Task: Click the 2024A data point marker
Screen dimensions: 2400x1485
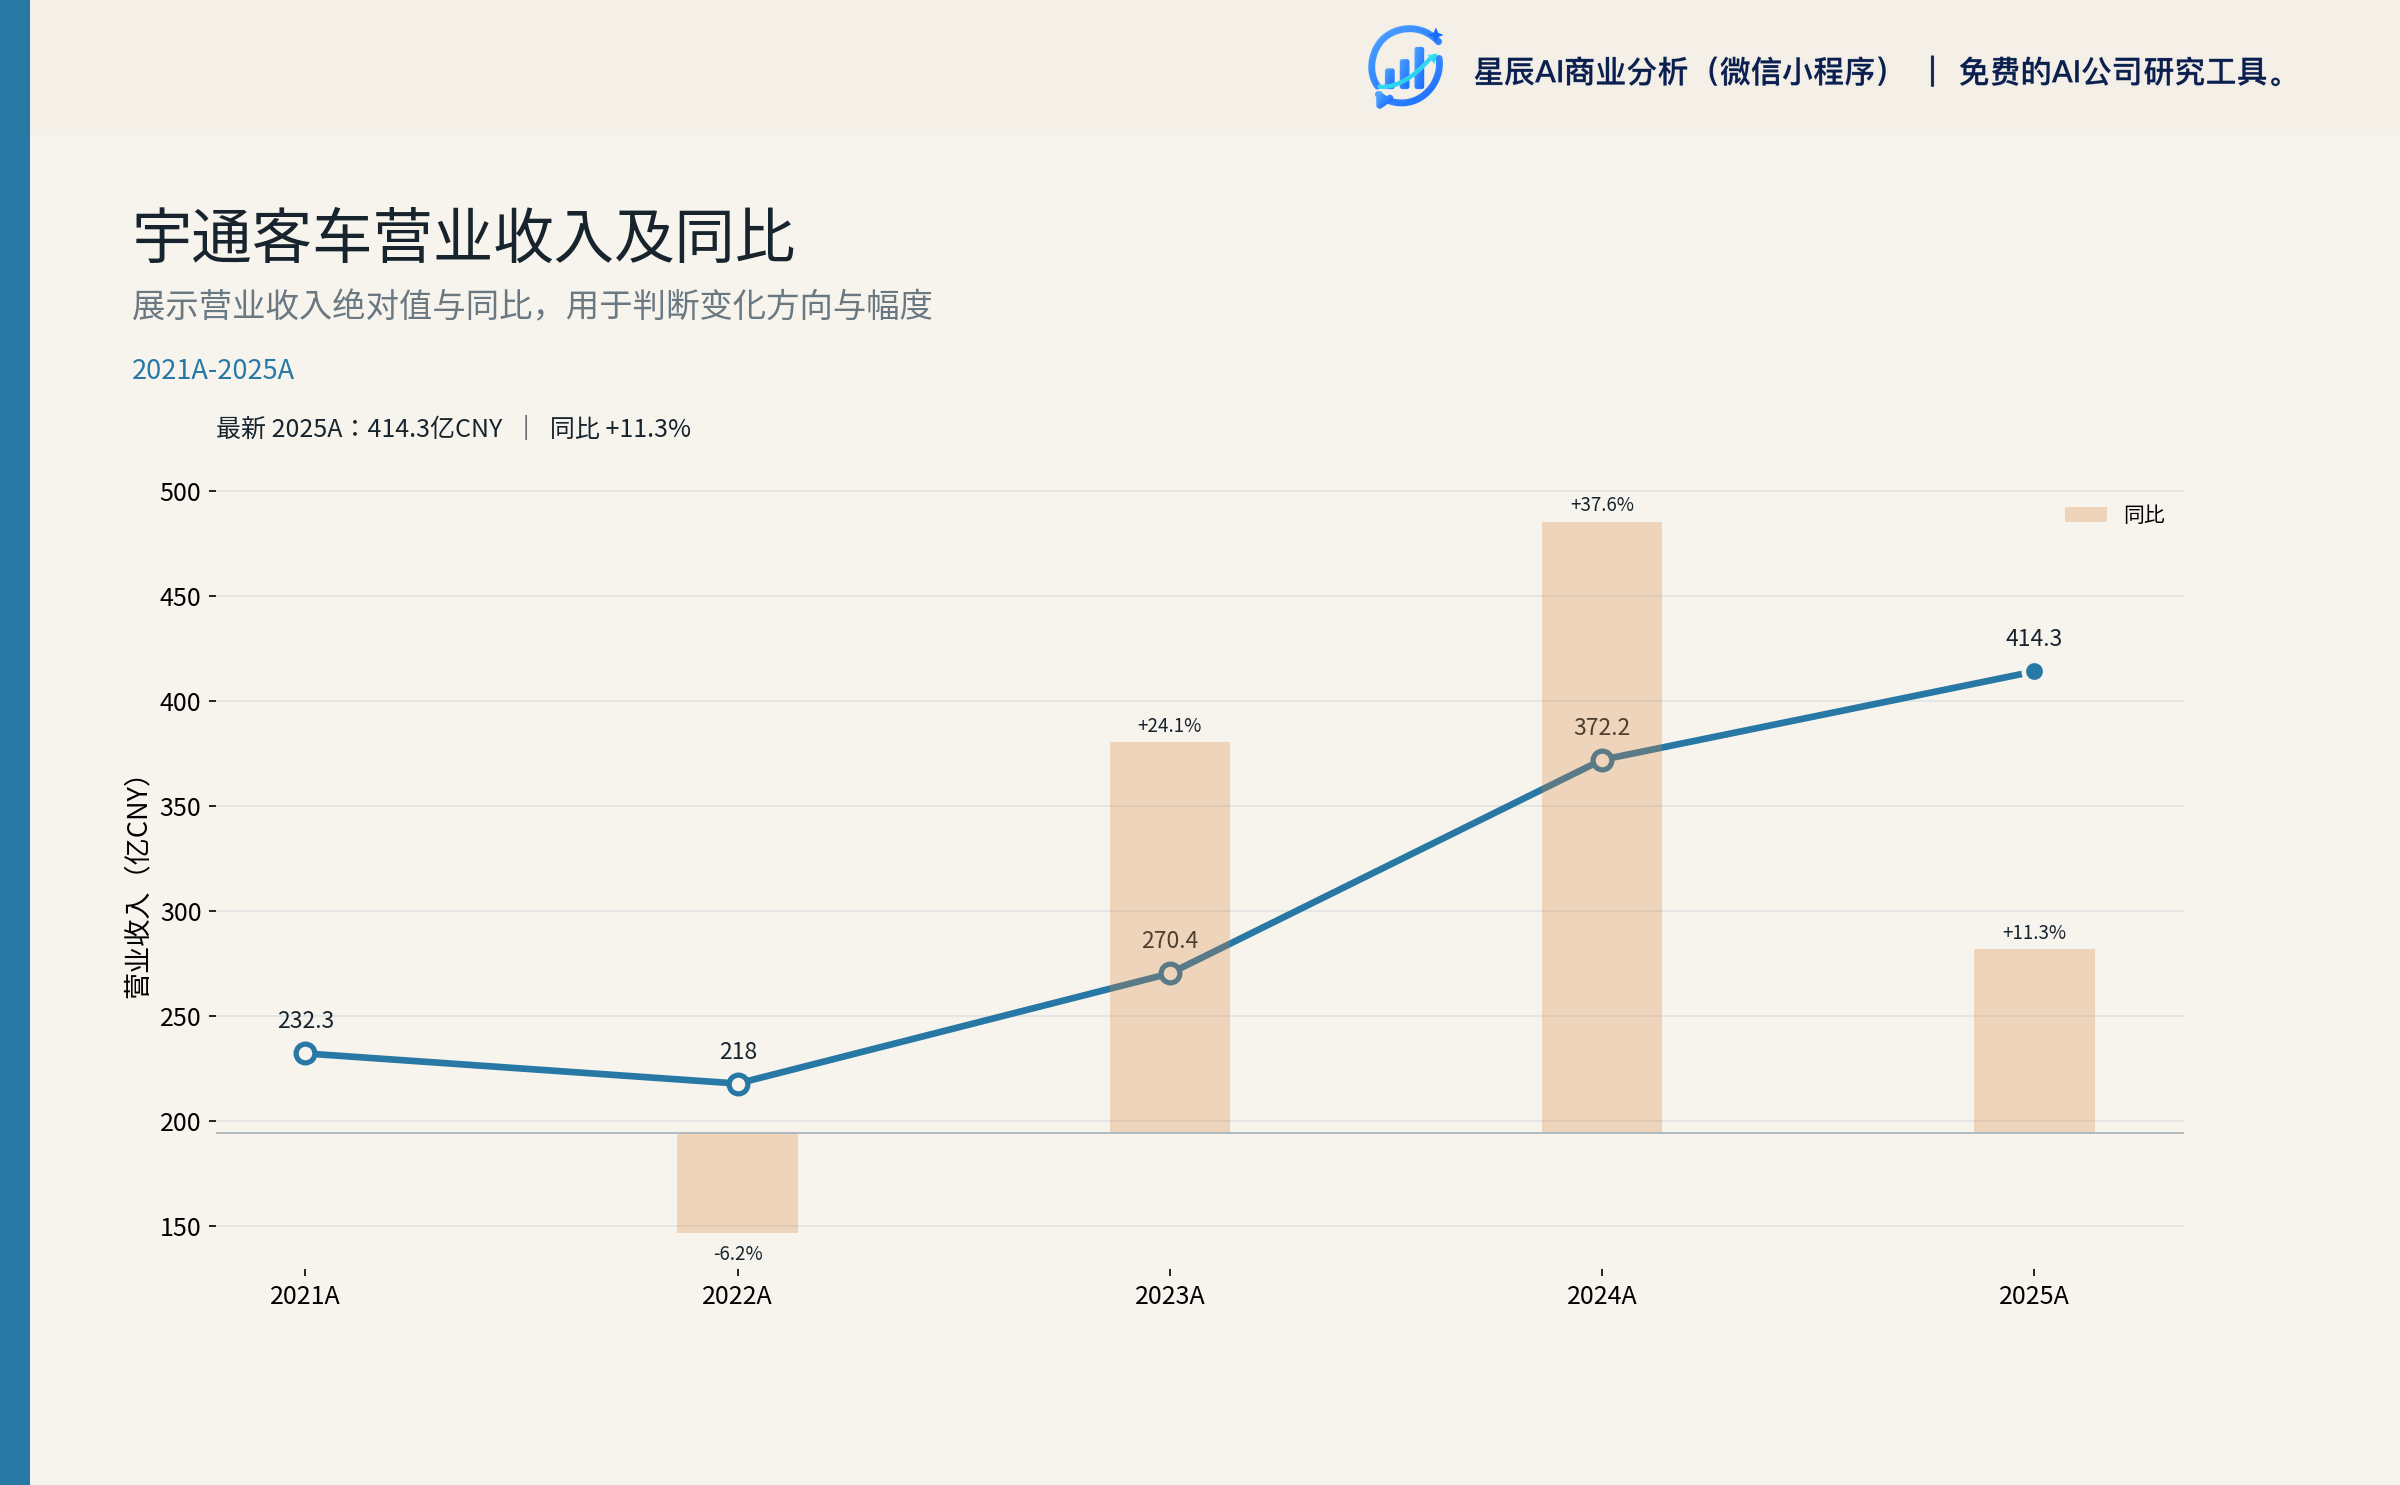Action: 1602,761
